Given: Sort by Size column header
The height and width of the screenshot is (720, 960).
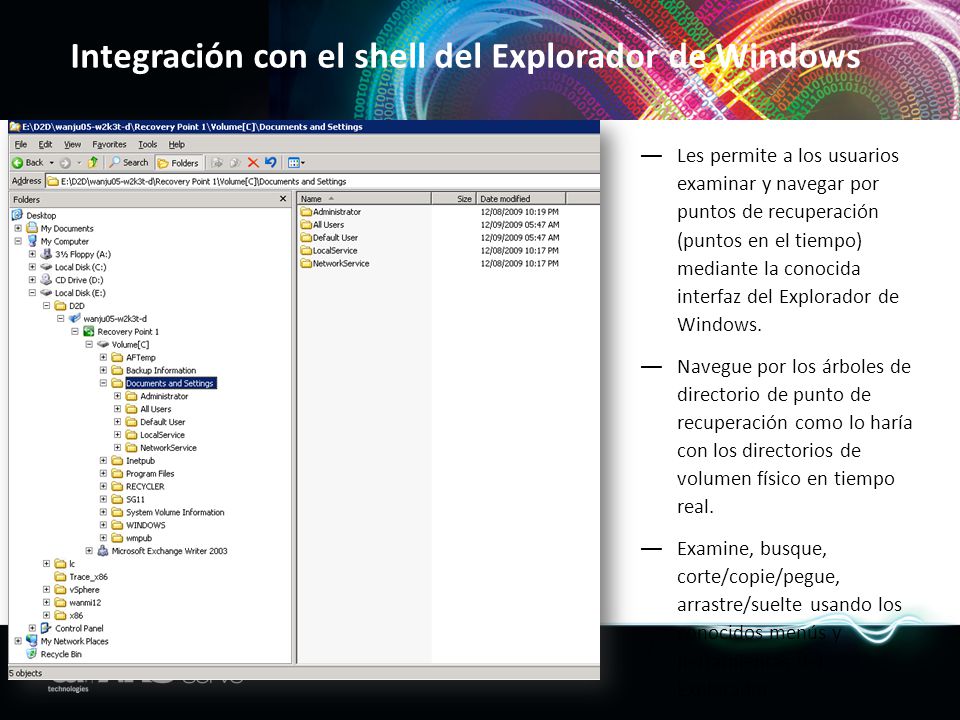Looking at the screenshot, I should pyautogui.click(x=454, y=198).
